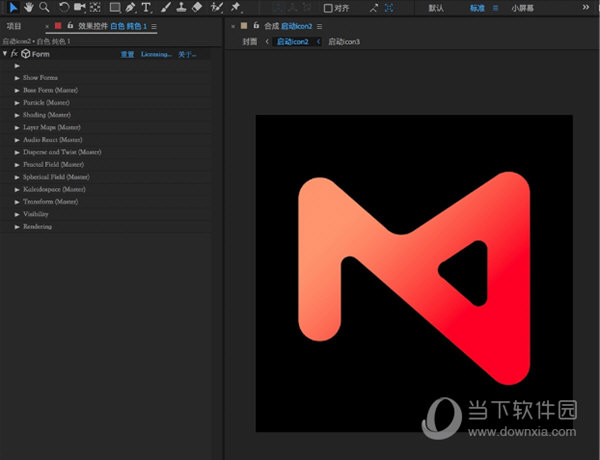Click the tan color label in 合成 panel

pos(244,26)
